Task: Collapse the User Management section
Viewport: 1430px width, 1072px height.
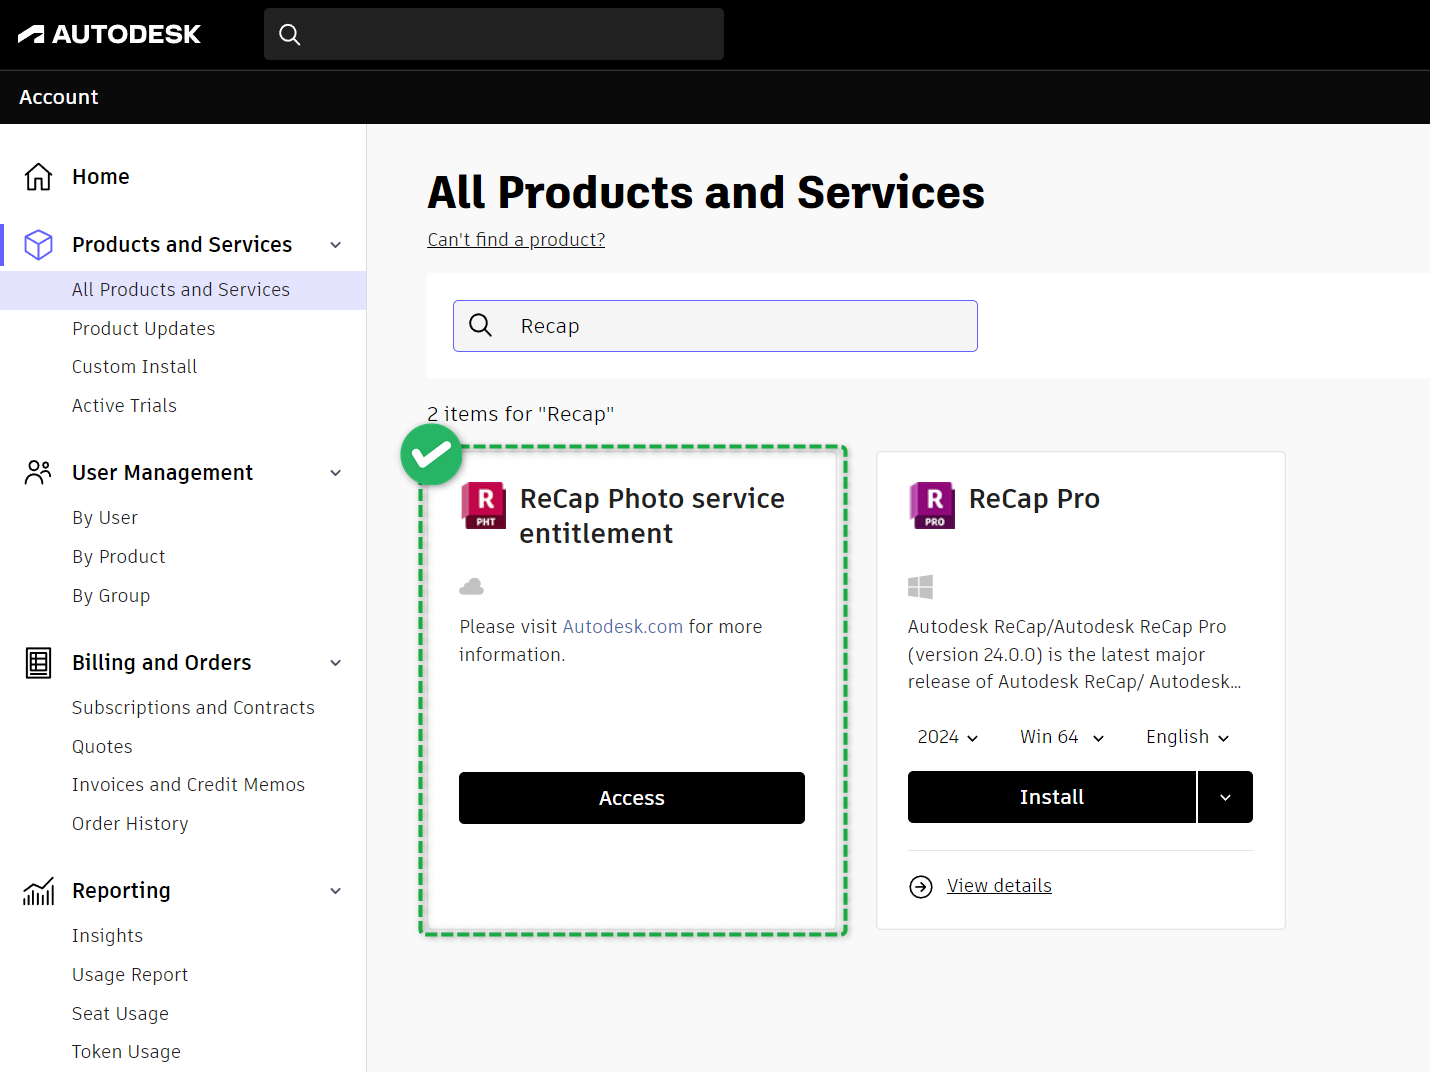Action: [336, 473]
